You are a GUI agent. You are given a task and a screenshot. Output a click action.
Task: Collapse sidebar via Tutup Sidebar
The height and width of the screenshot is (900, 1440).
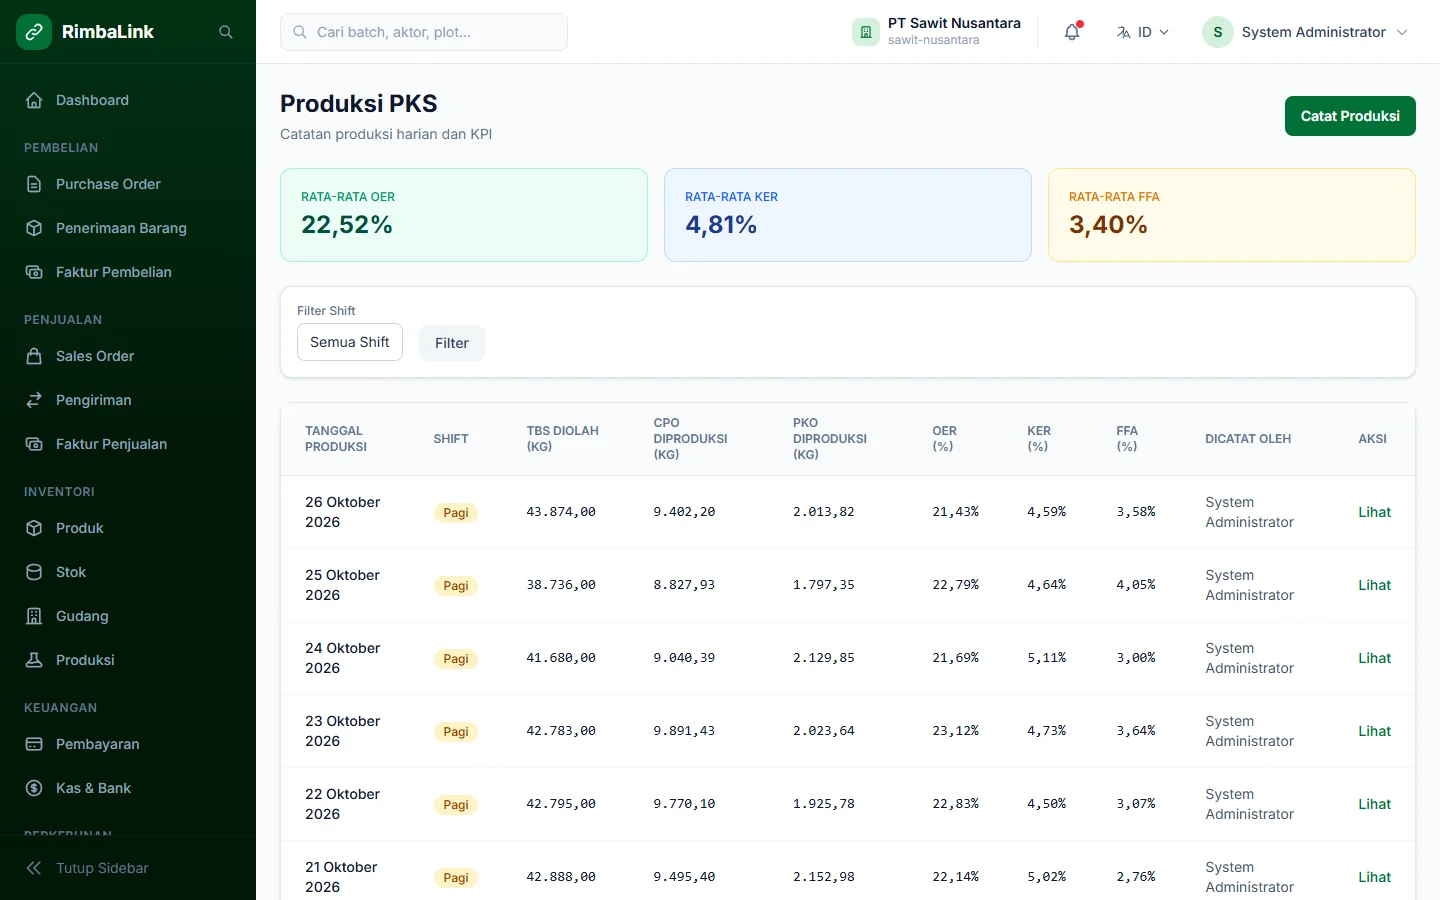(128, 868)
